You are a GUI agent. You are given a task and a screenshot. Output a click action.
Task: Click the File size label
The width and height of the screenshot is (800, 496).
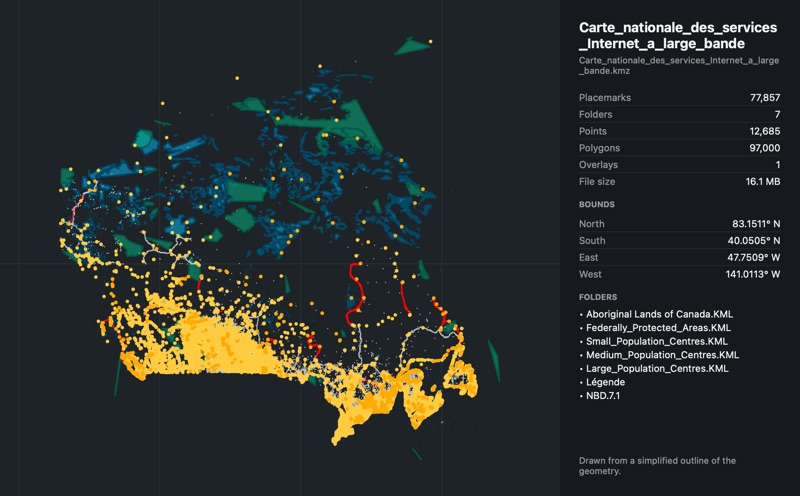[x=597, y=182]
